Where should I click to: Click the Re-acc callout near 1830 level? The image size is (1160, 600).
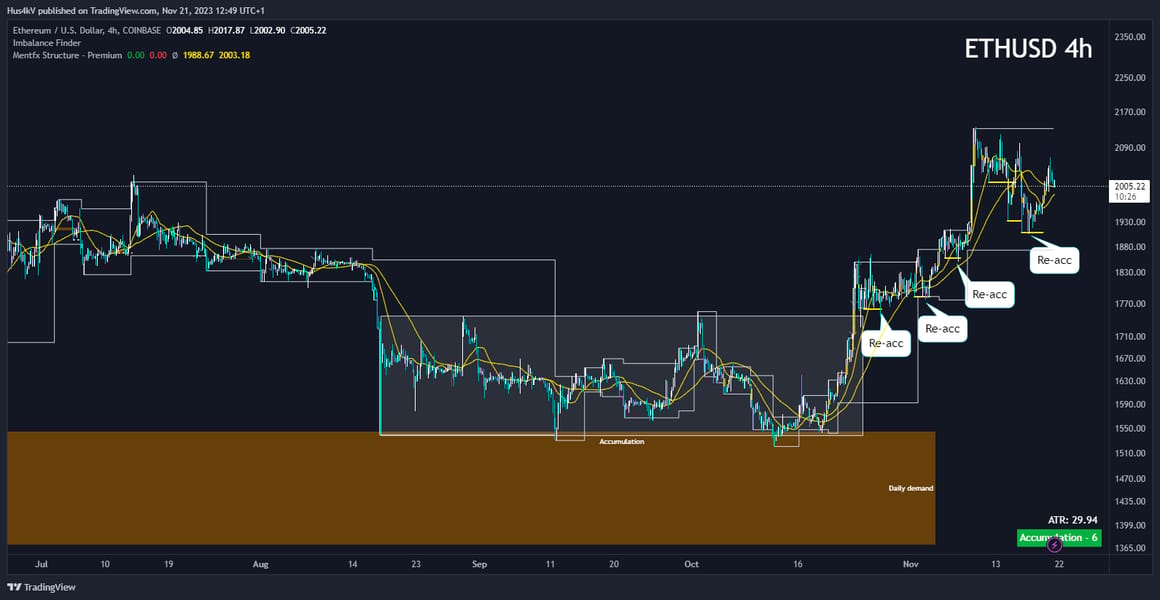(989, 294)
